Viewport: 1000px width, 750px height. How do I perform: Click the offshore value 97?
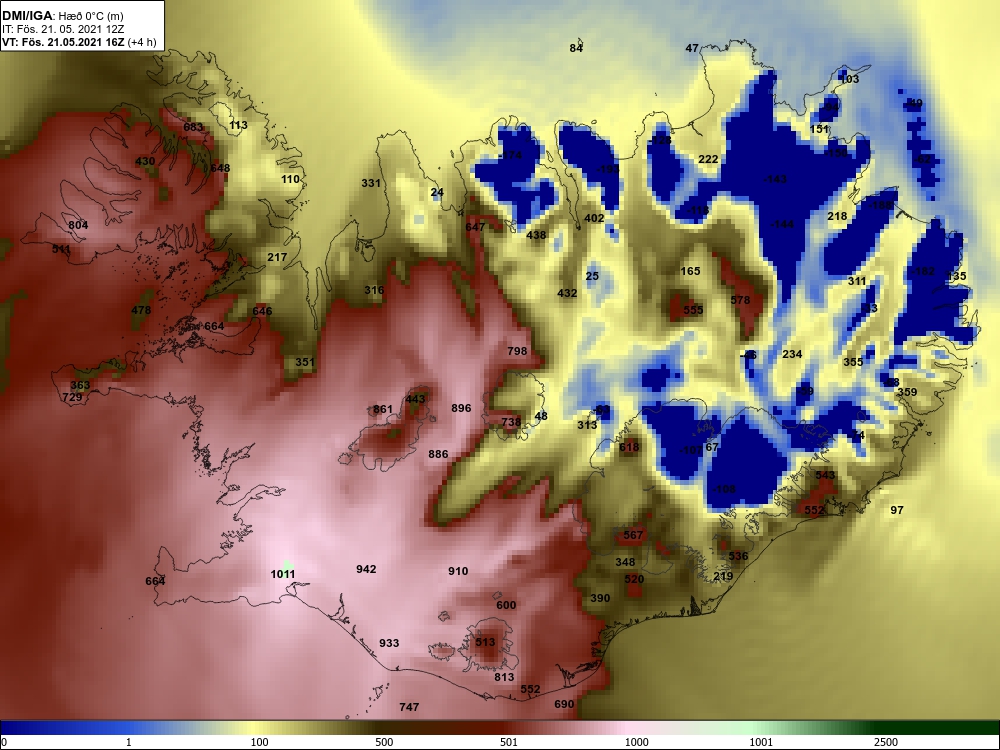coord(897,510)
